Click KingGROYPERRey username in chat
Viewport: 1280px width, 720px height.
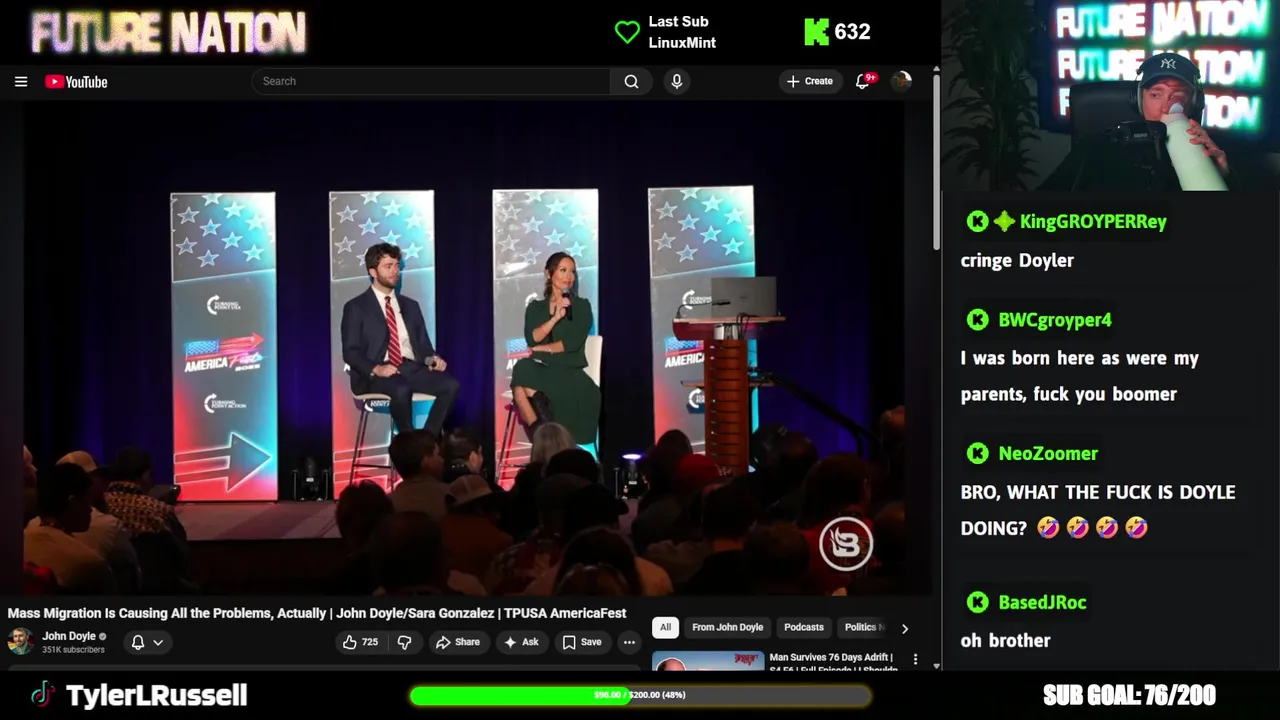pos(1093,222)
